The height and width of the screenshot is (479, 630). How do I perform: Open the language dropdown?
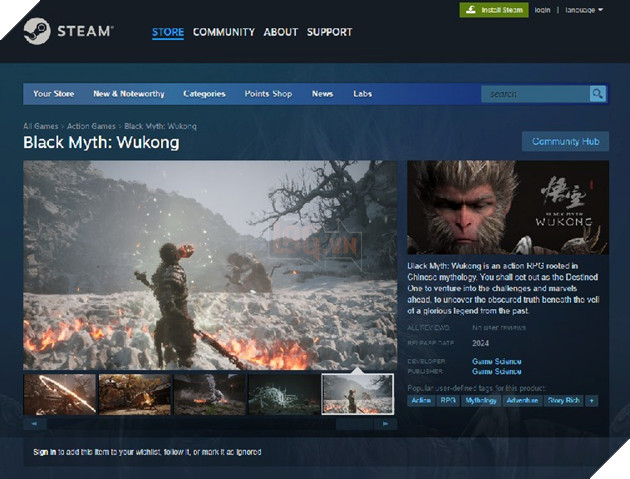point(584,10)
